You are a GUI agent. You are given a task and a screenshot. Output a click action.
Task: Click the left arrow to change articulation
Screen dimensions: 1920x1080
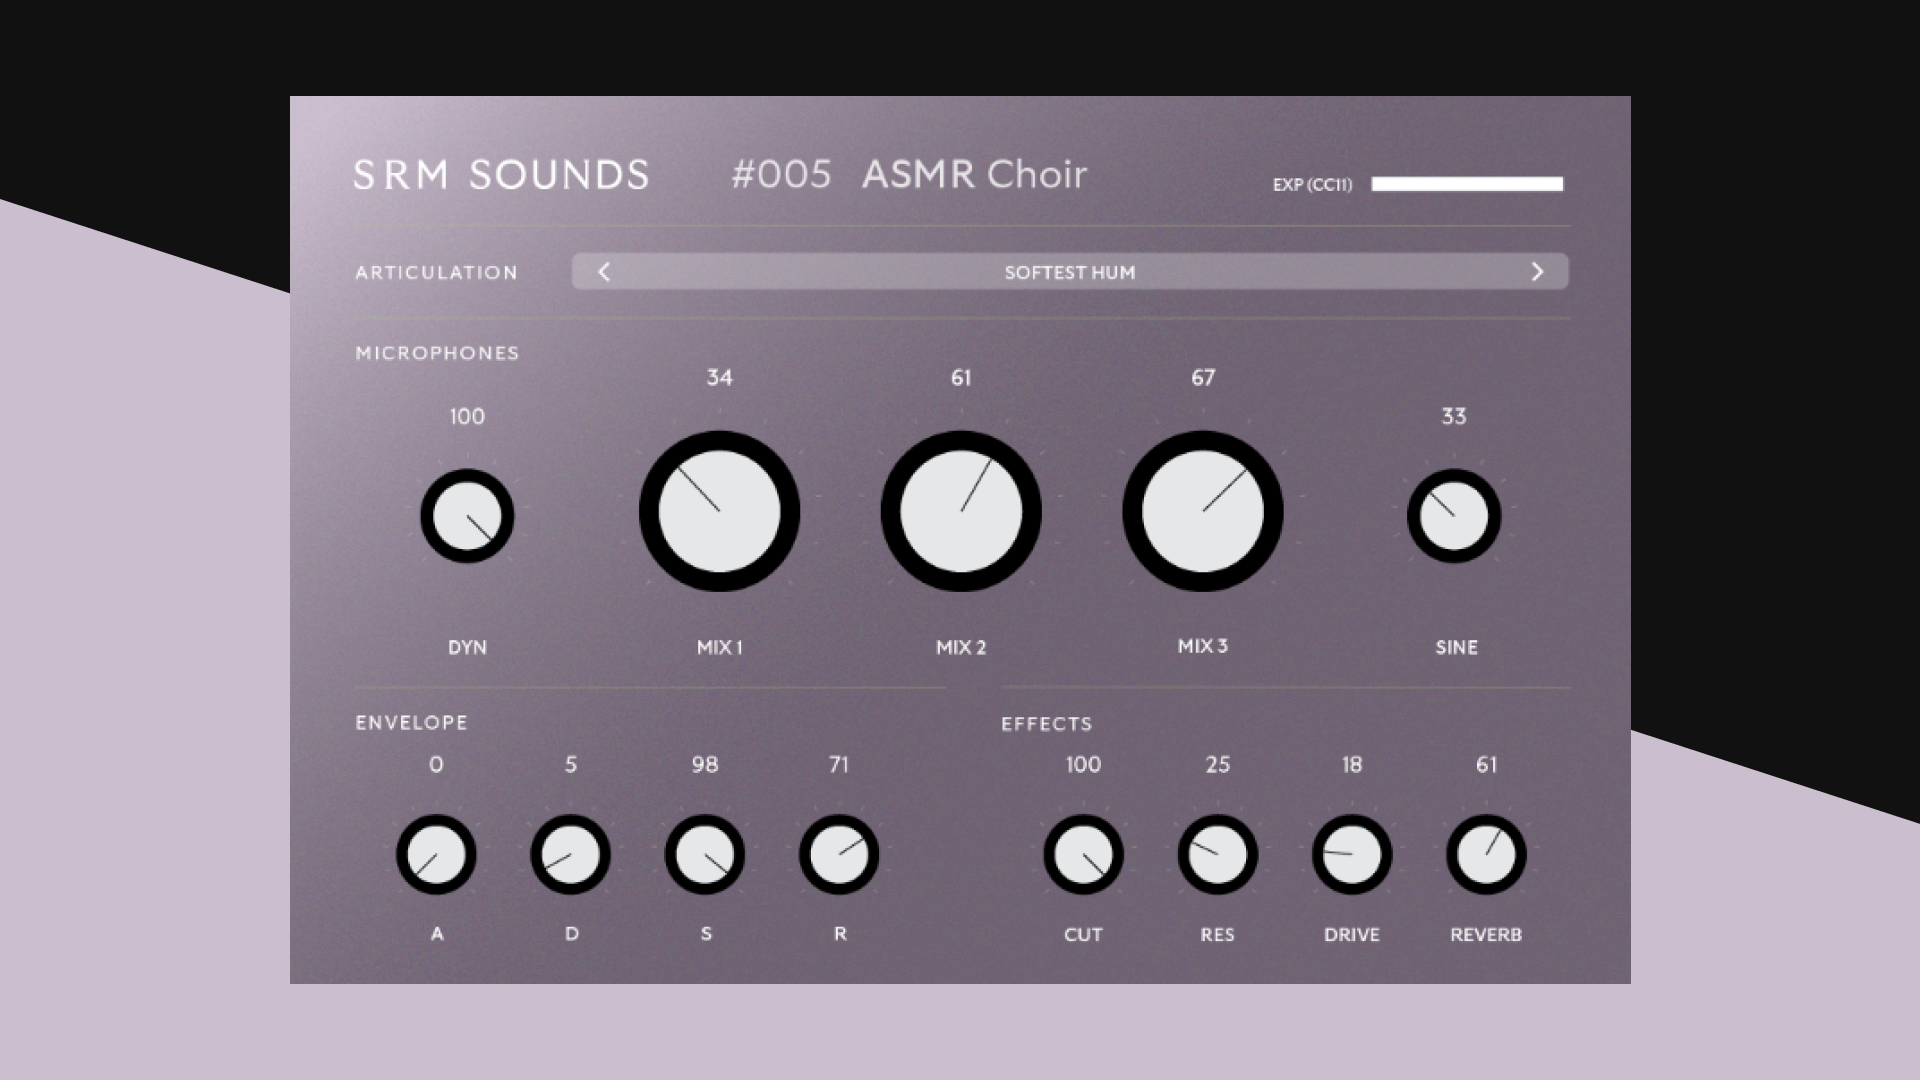click(604, 271)
